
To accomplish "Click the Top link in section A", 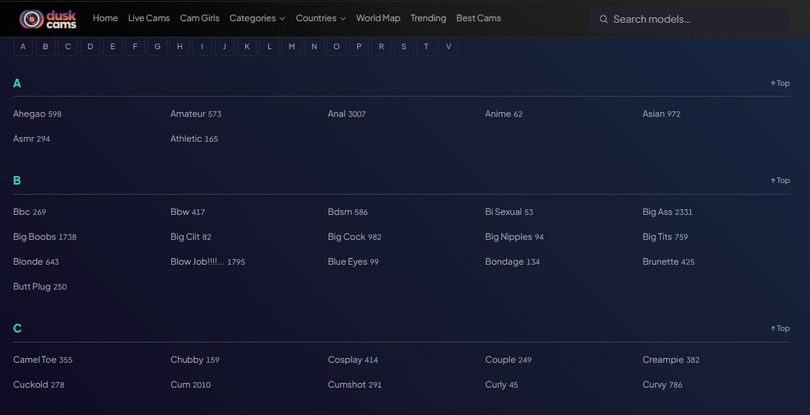I will 780,83.
